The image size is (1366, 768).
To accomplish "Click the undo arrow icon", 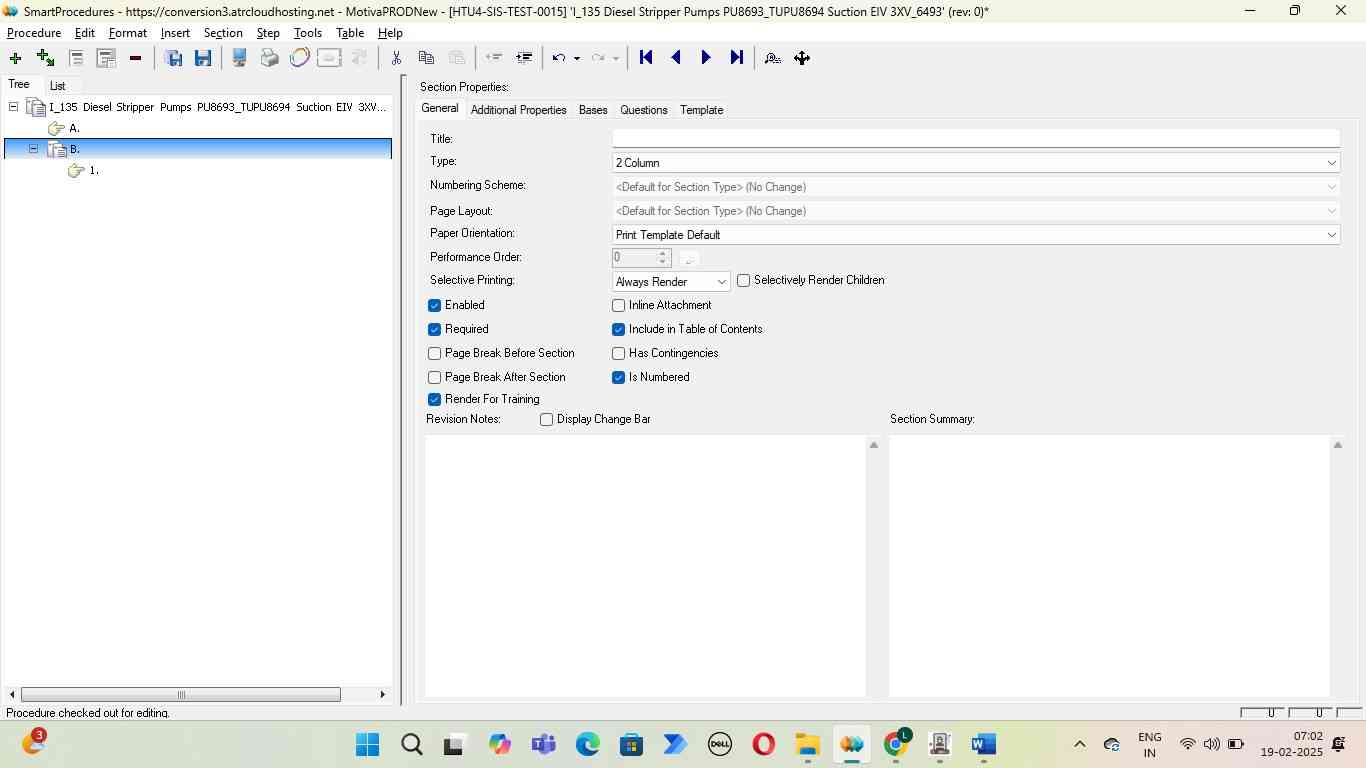I will pos(559,58).
